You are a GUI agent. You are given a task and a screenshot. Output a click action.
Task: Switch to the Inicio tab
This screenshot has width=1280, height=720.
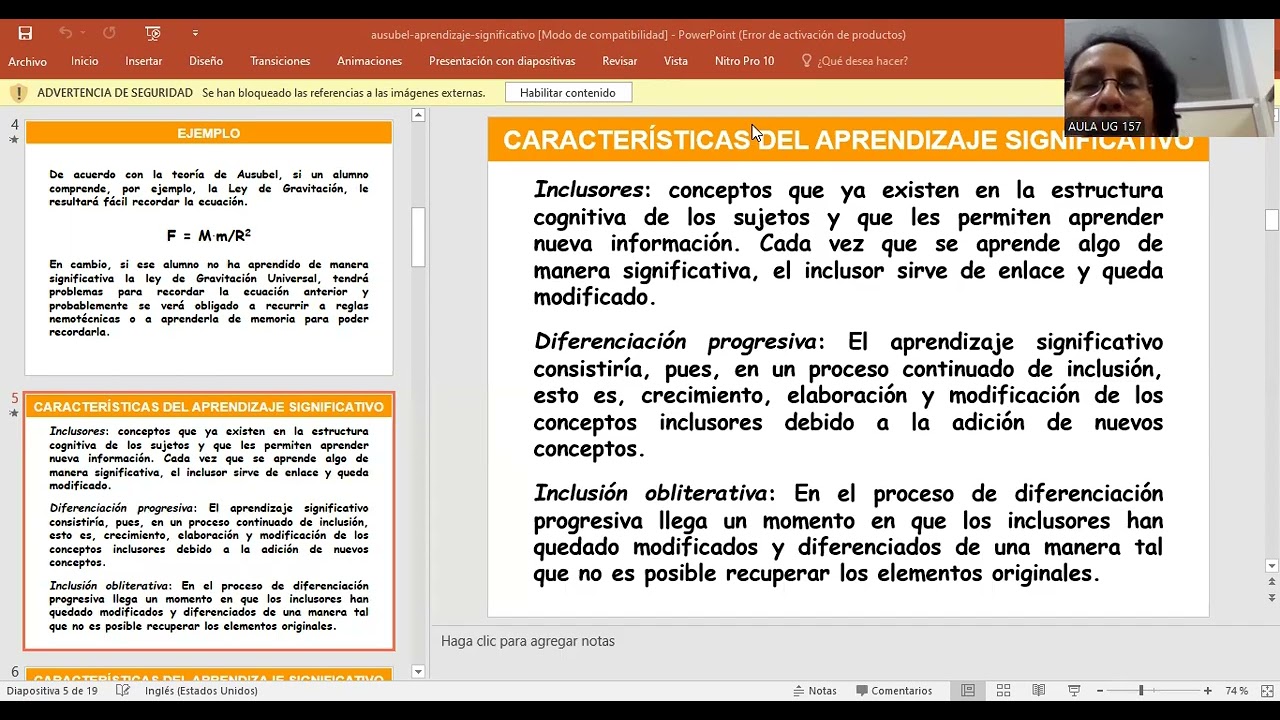pos(85,61)
